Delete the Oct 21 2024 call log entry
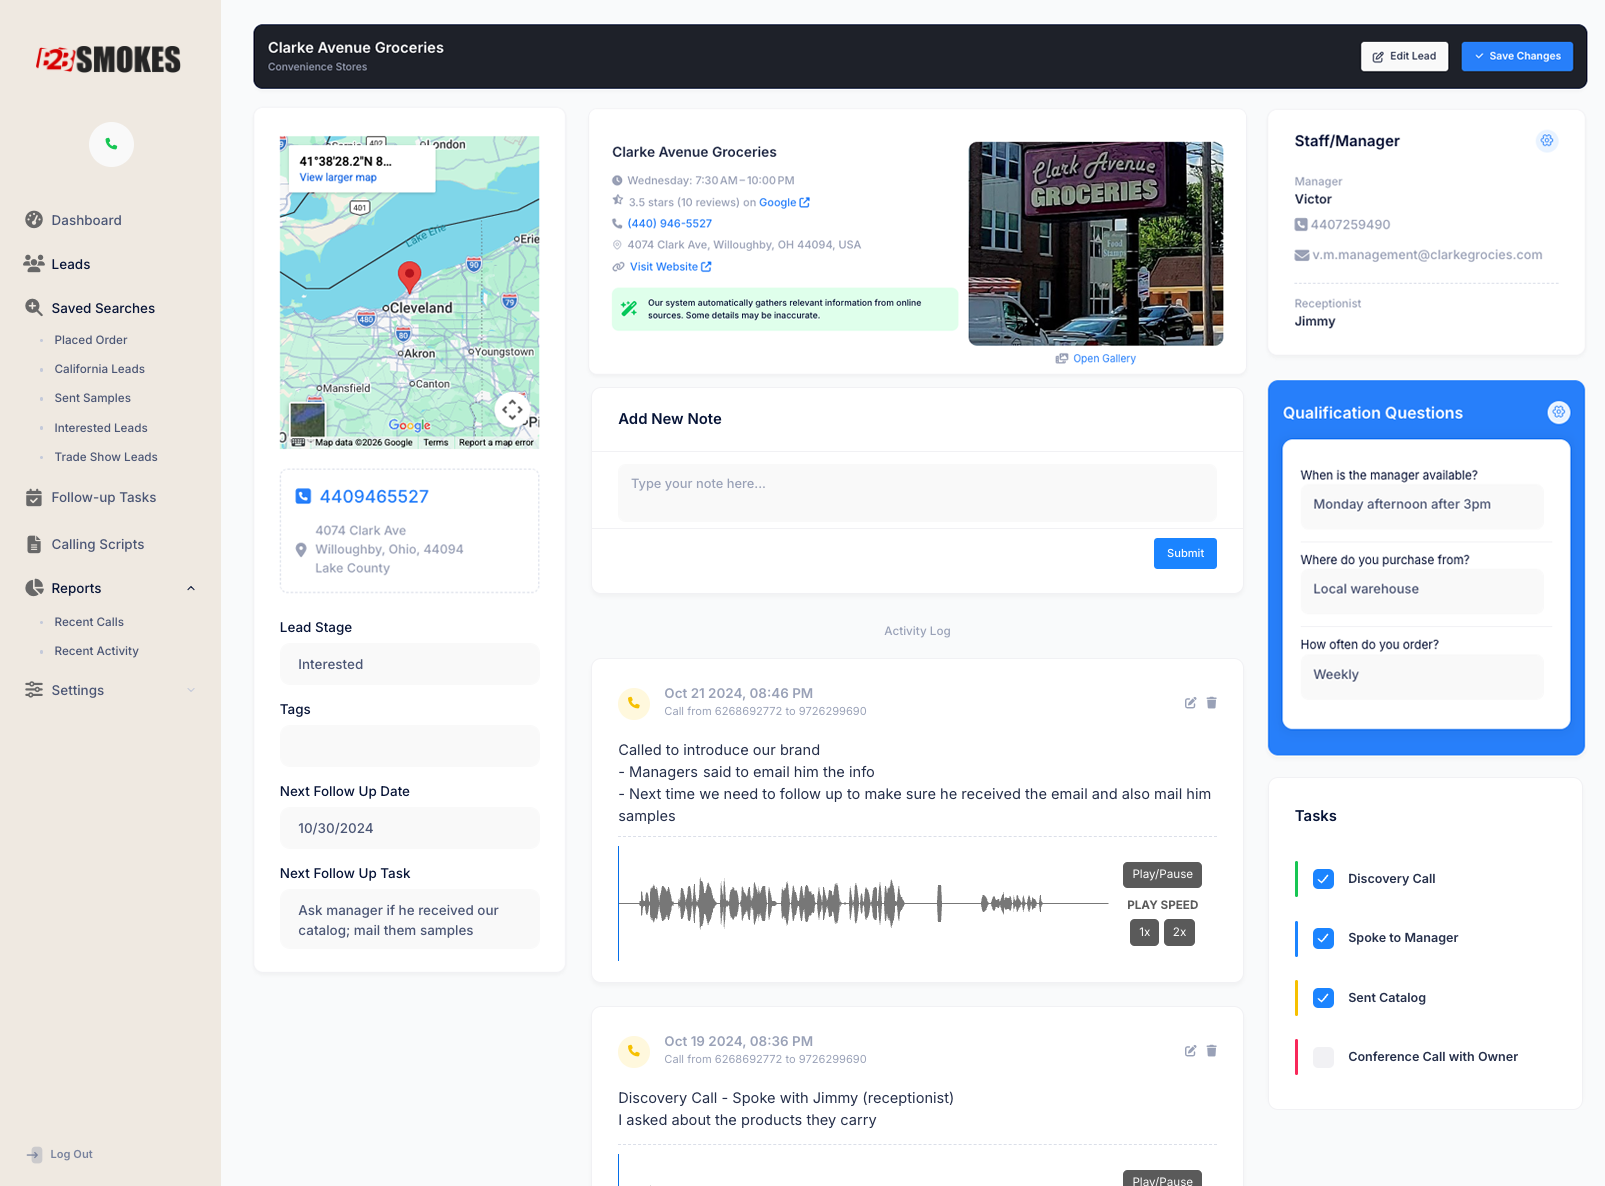Viewport: 1605px width, 1186px height. coord(1211,703)
